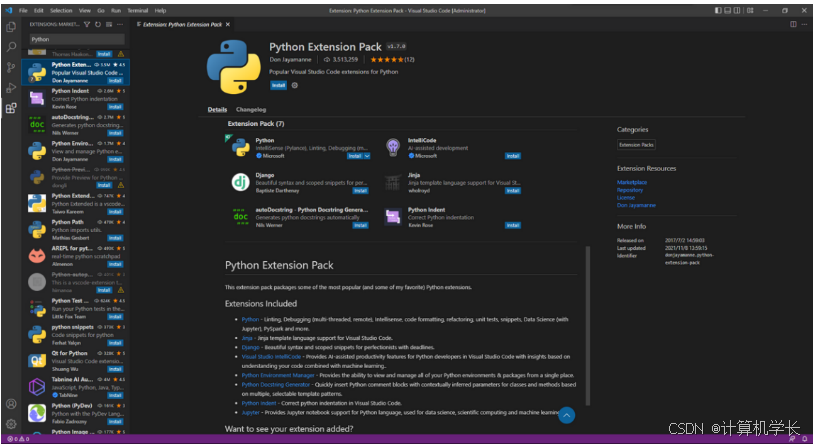Focus the extensions search box containing Python
This screenshot has height=445, width=813.
coord(77,39)
